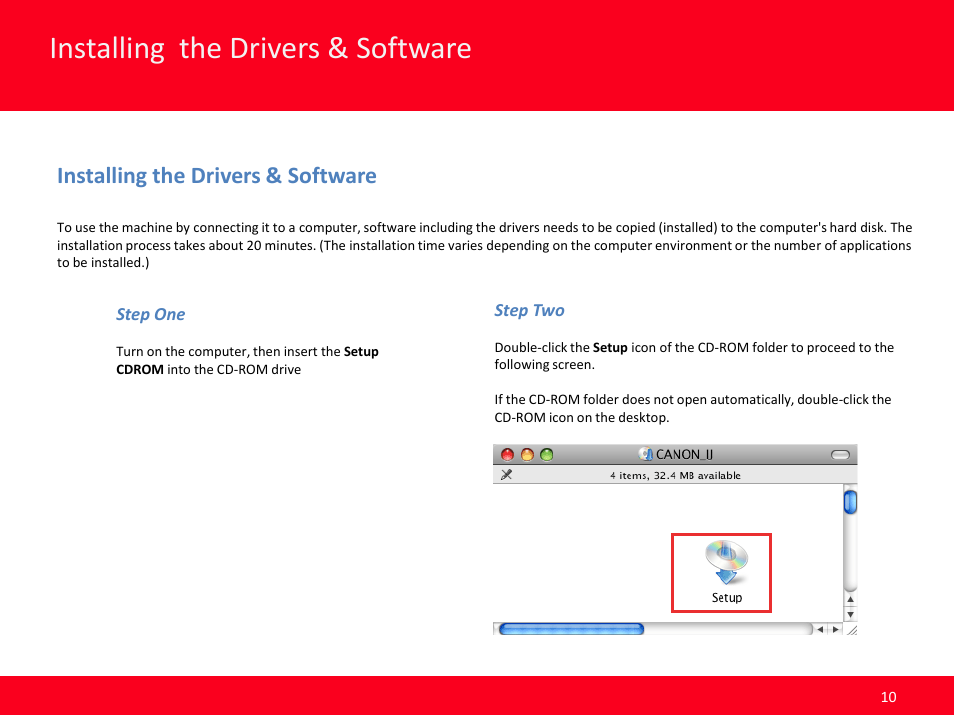Click the scroll down arrow
The height and width of the screenshot is (716, 954).
tap(850, 614)
